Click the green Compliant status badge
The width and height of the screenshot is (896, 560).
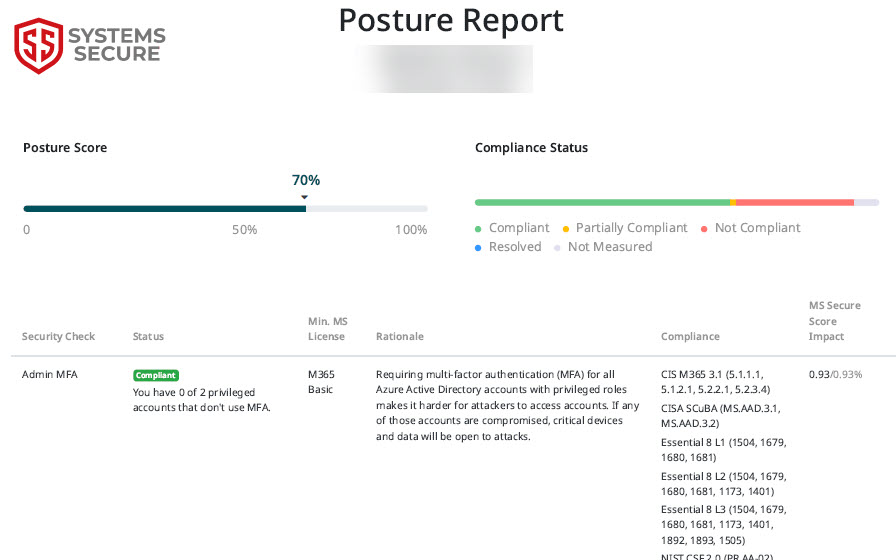156,375
